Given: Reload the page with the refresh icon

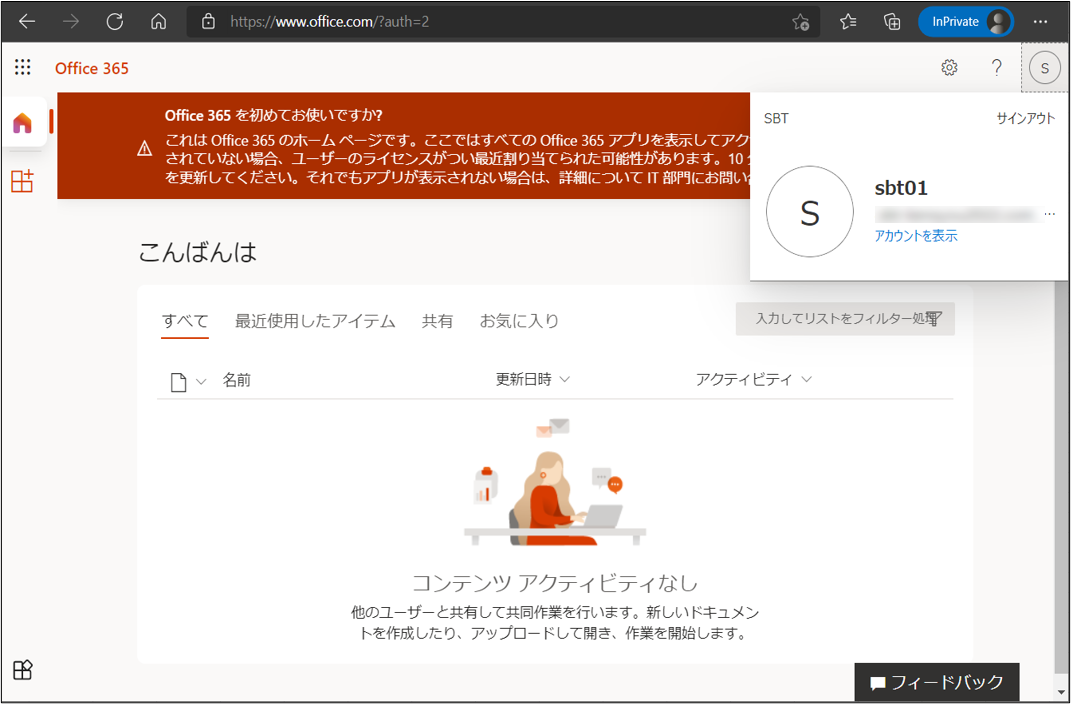Looking at the screenshot, I should click(x=115, y=22).
